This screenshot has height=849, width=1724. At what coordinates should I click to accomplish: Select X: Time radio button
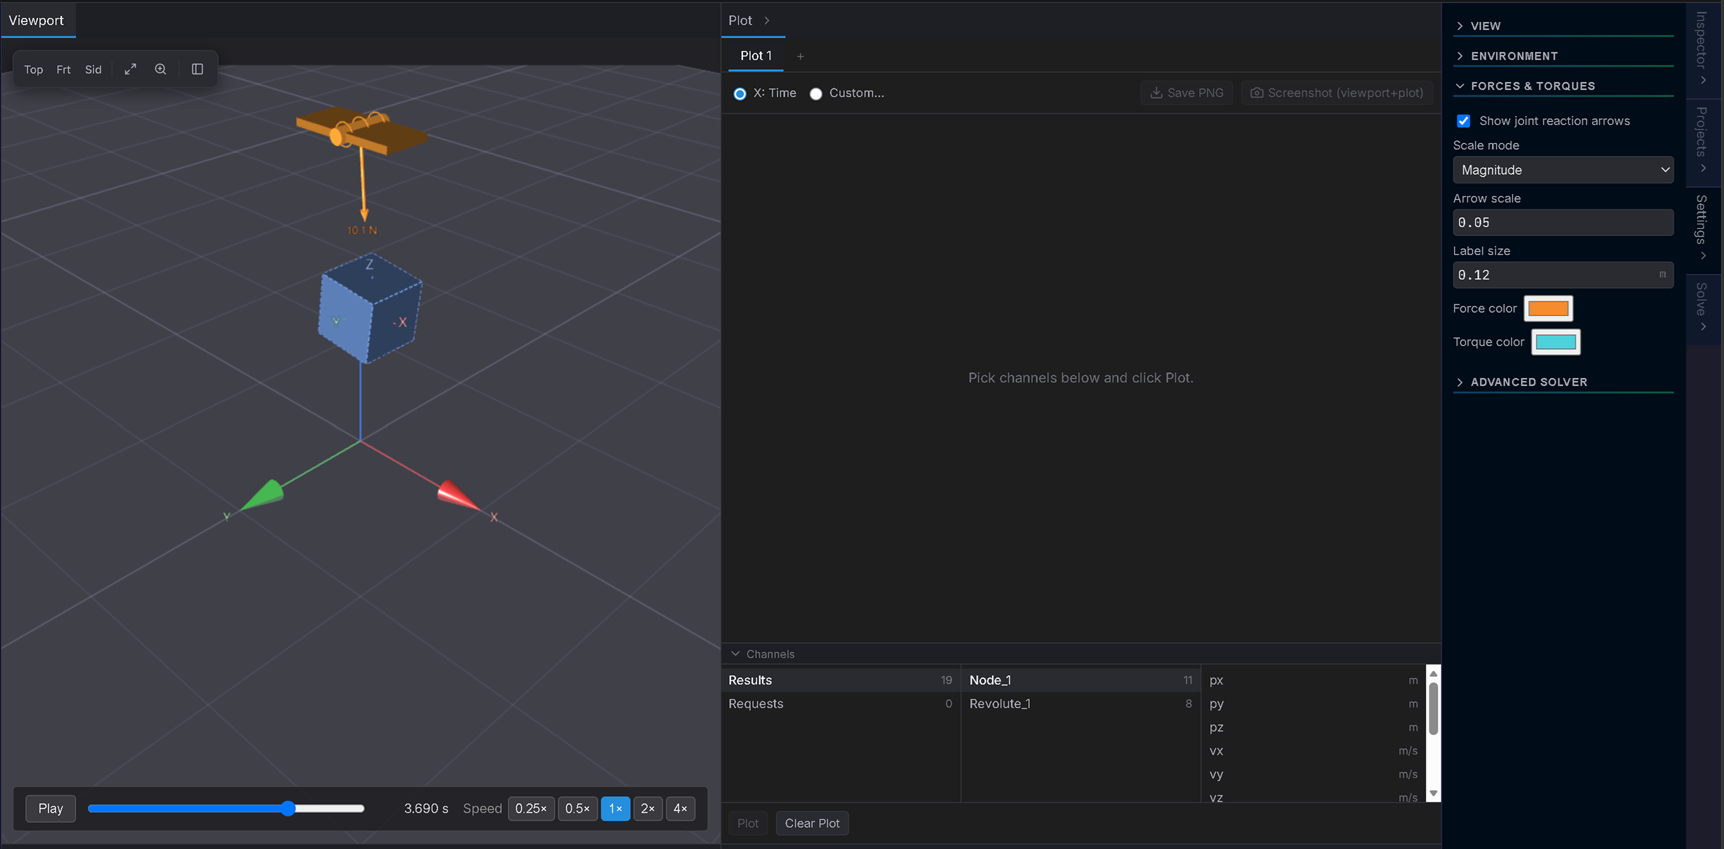pos(740,94)
